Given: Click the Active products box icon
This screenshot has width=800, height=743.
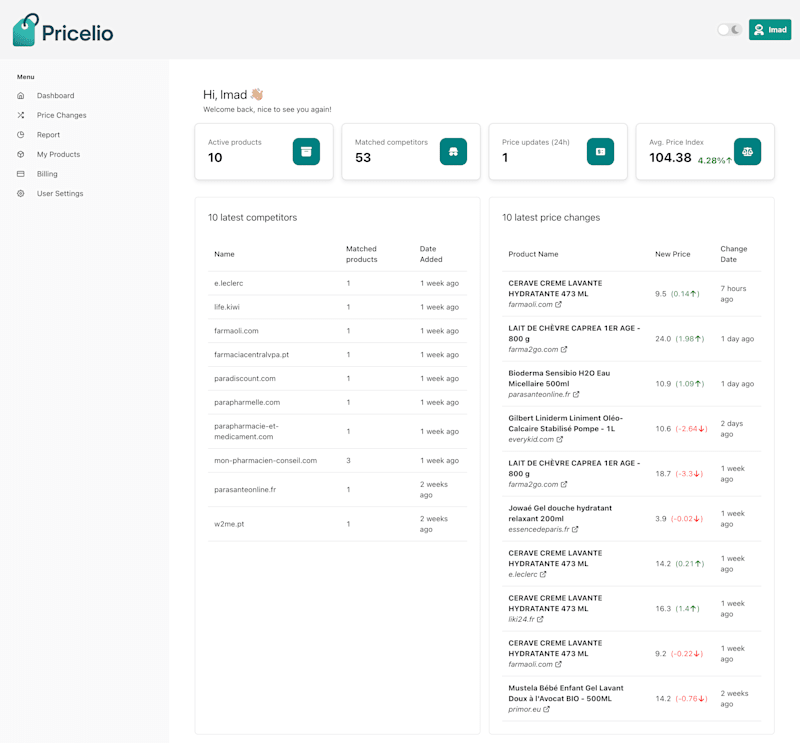Looking at the screenshot, I should [306, 152].
